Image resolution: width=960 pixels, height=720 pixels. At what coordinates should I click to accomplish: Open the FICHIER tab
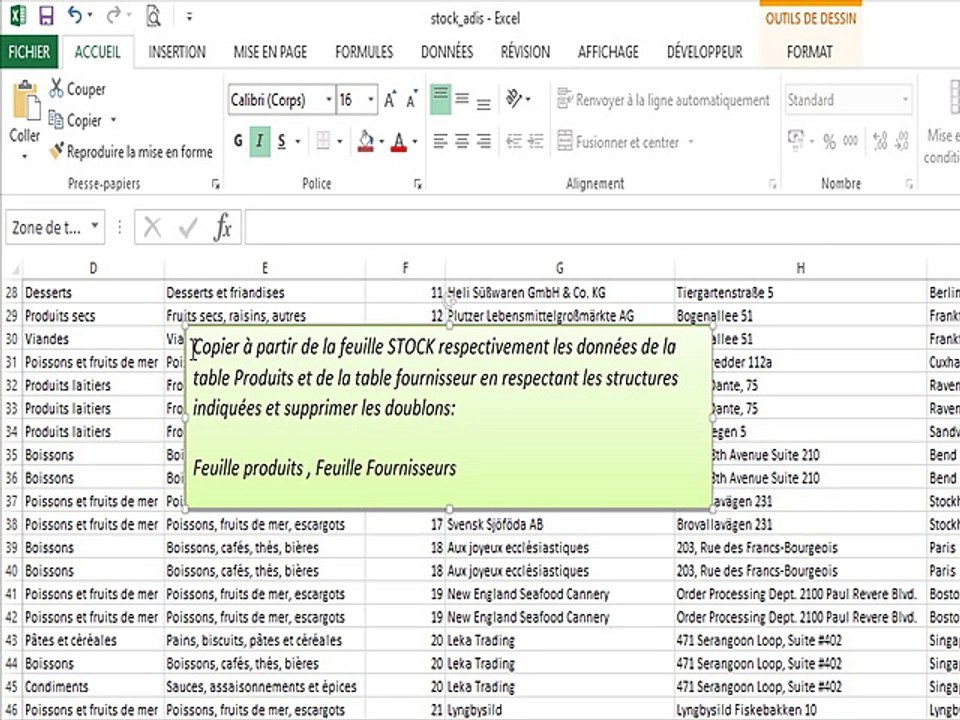[29, 52]
